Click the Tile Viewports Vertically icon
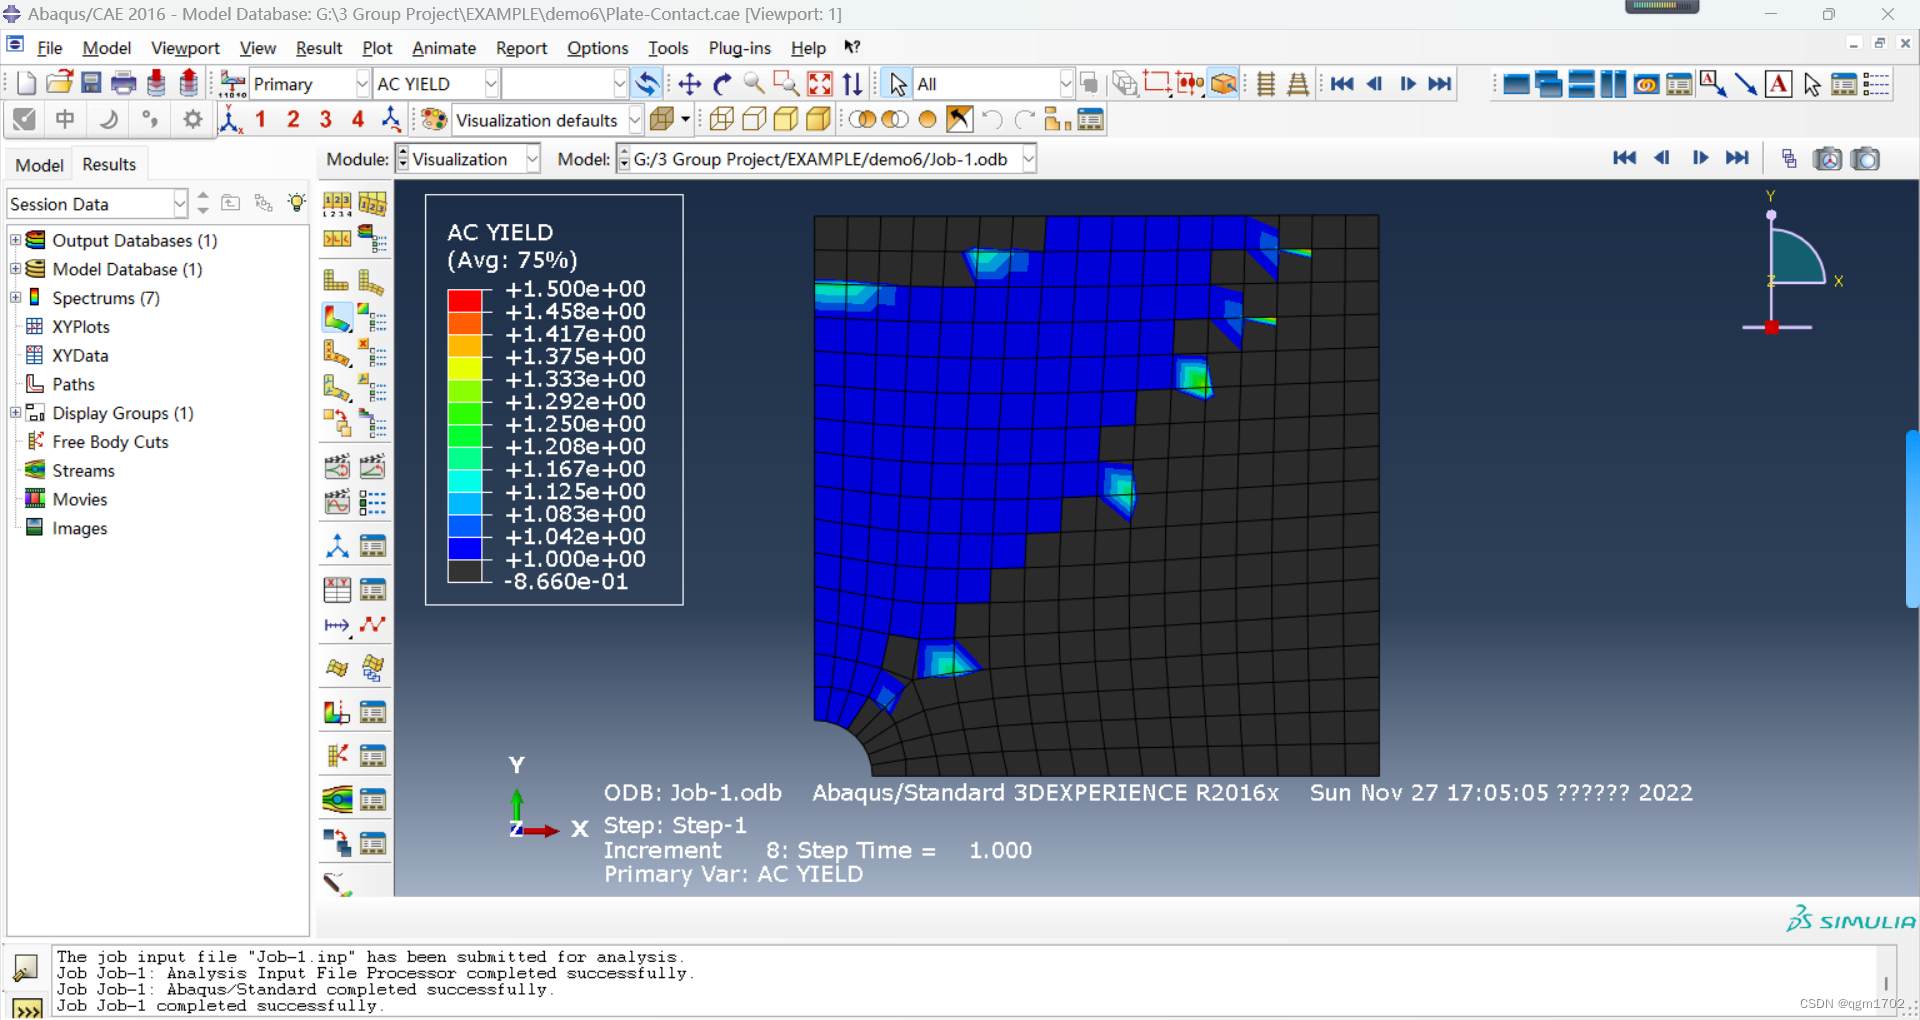 [x=1613, y=84]
